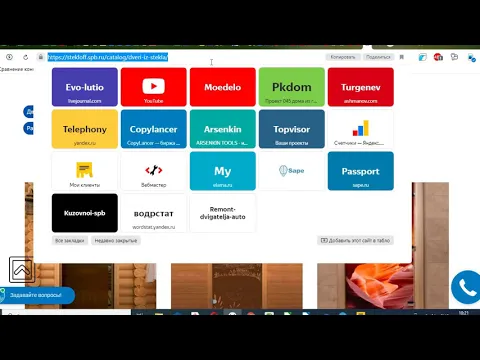Click the Недавно закрытые button
Viewport: 480px width, 360px height.
116,240
